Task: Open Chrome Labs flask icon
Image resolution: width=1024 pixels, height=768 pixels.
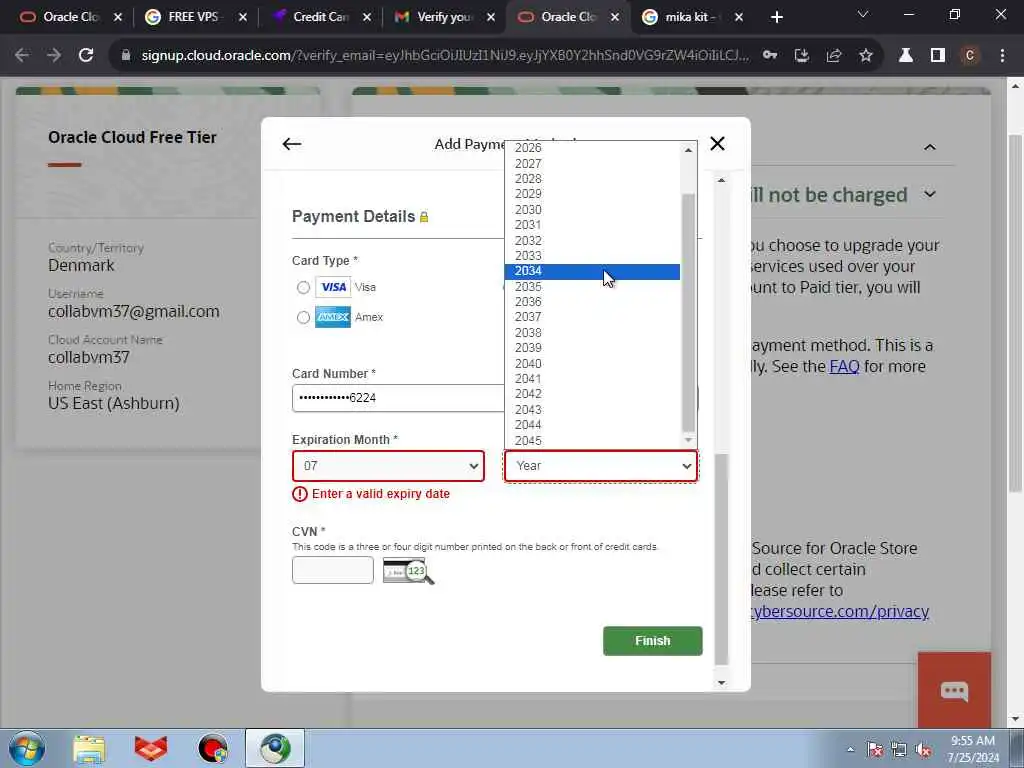Action: (x=906, y=56)
